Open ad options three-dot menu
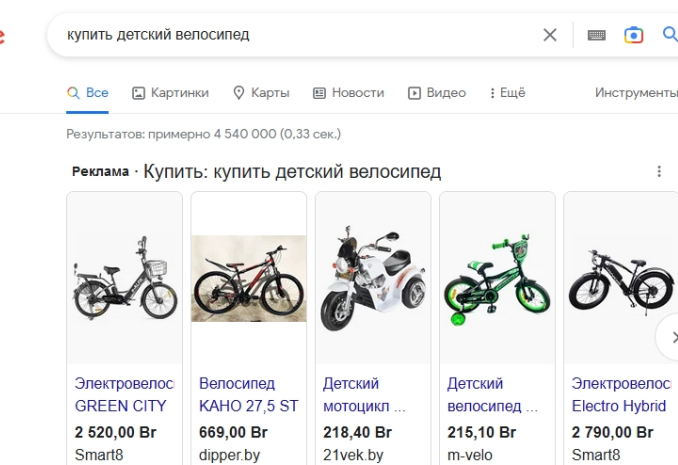 (x=659, y=172)
